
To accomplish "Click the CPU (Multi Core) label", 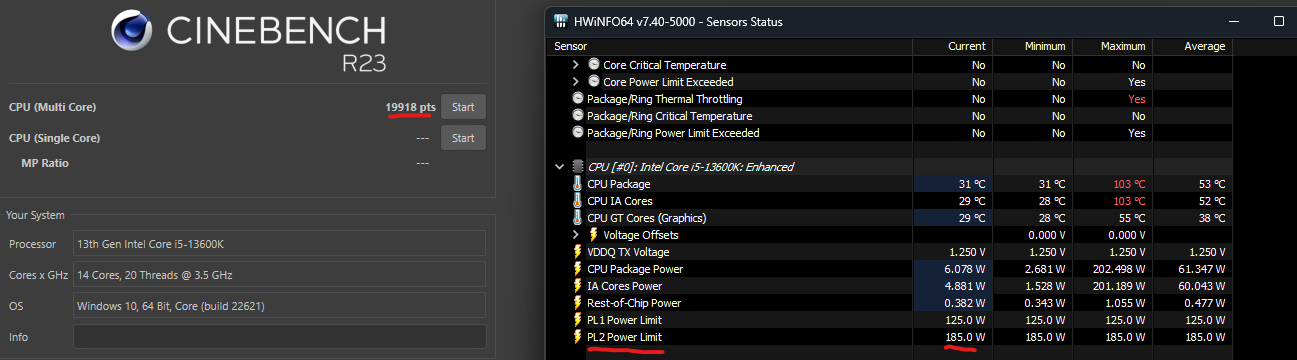I will point(52,107).
